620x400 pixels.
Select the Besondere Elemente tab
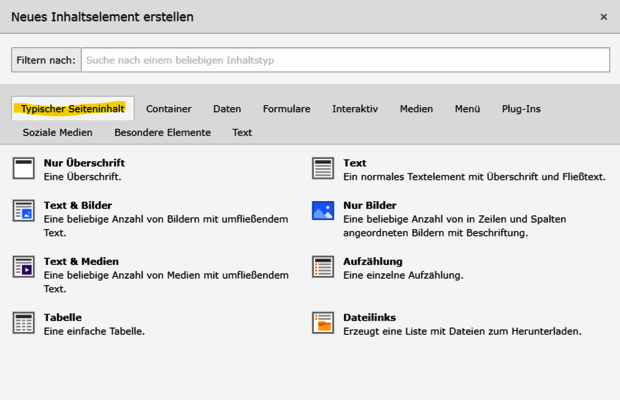[162, 132]
